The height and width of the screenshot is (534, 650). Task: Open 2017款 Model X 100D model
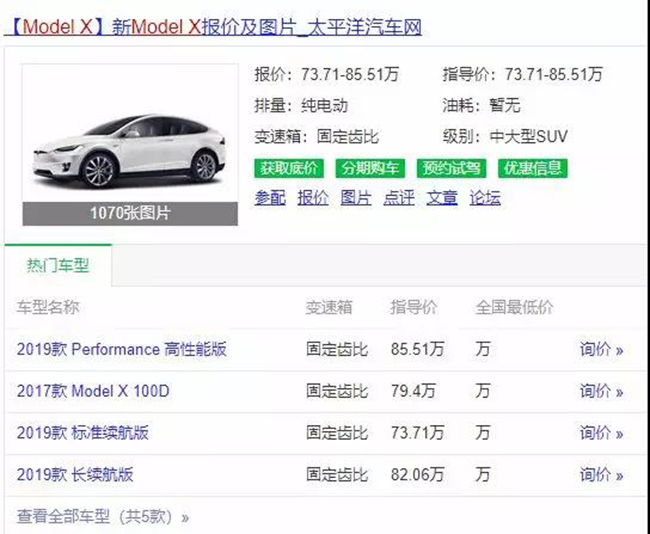(x=93, y=391)
